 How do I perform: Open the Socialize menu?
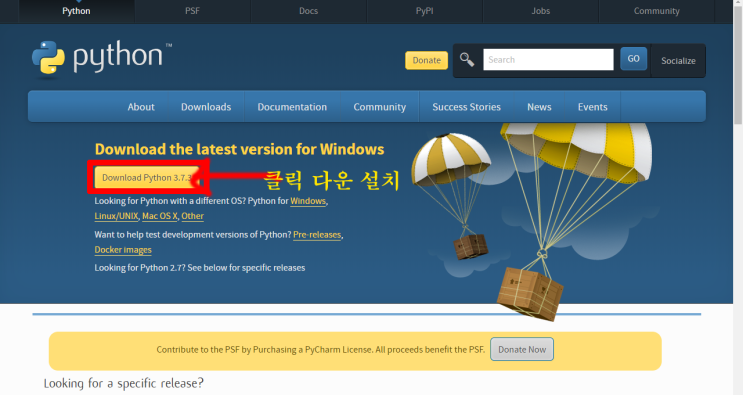pos(678,61)
